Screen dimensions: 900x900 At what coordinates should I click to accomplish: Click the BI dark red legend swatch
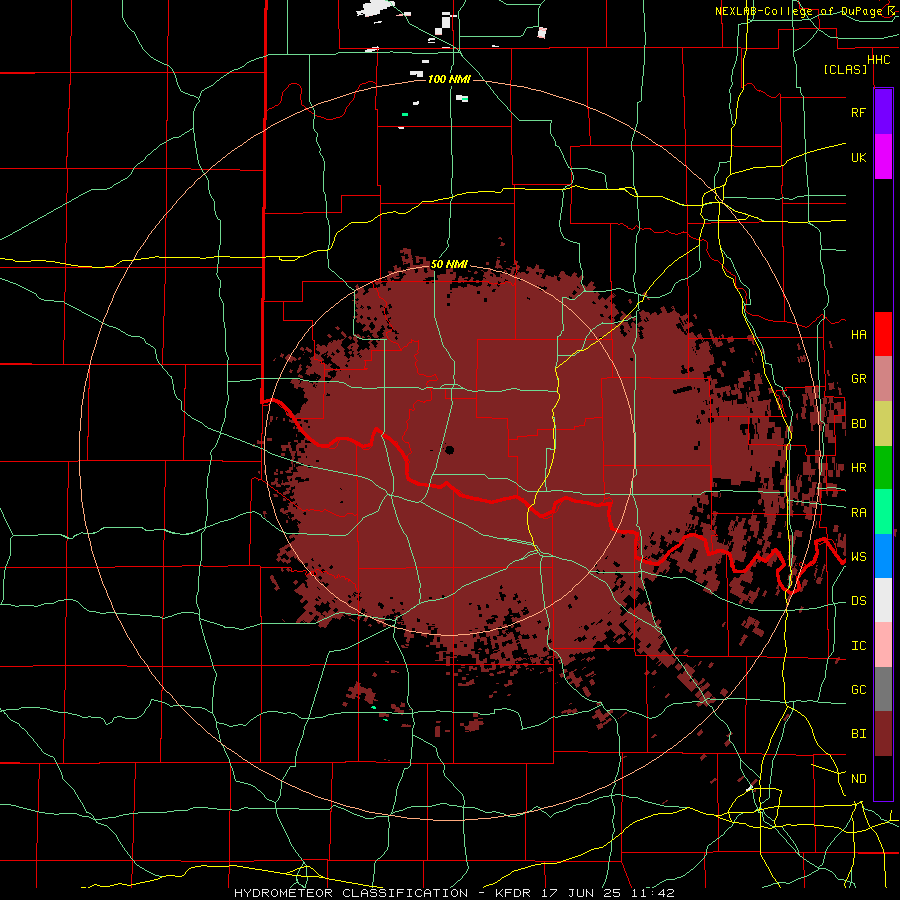click(x=883, y=734)
